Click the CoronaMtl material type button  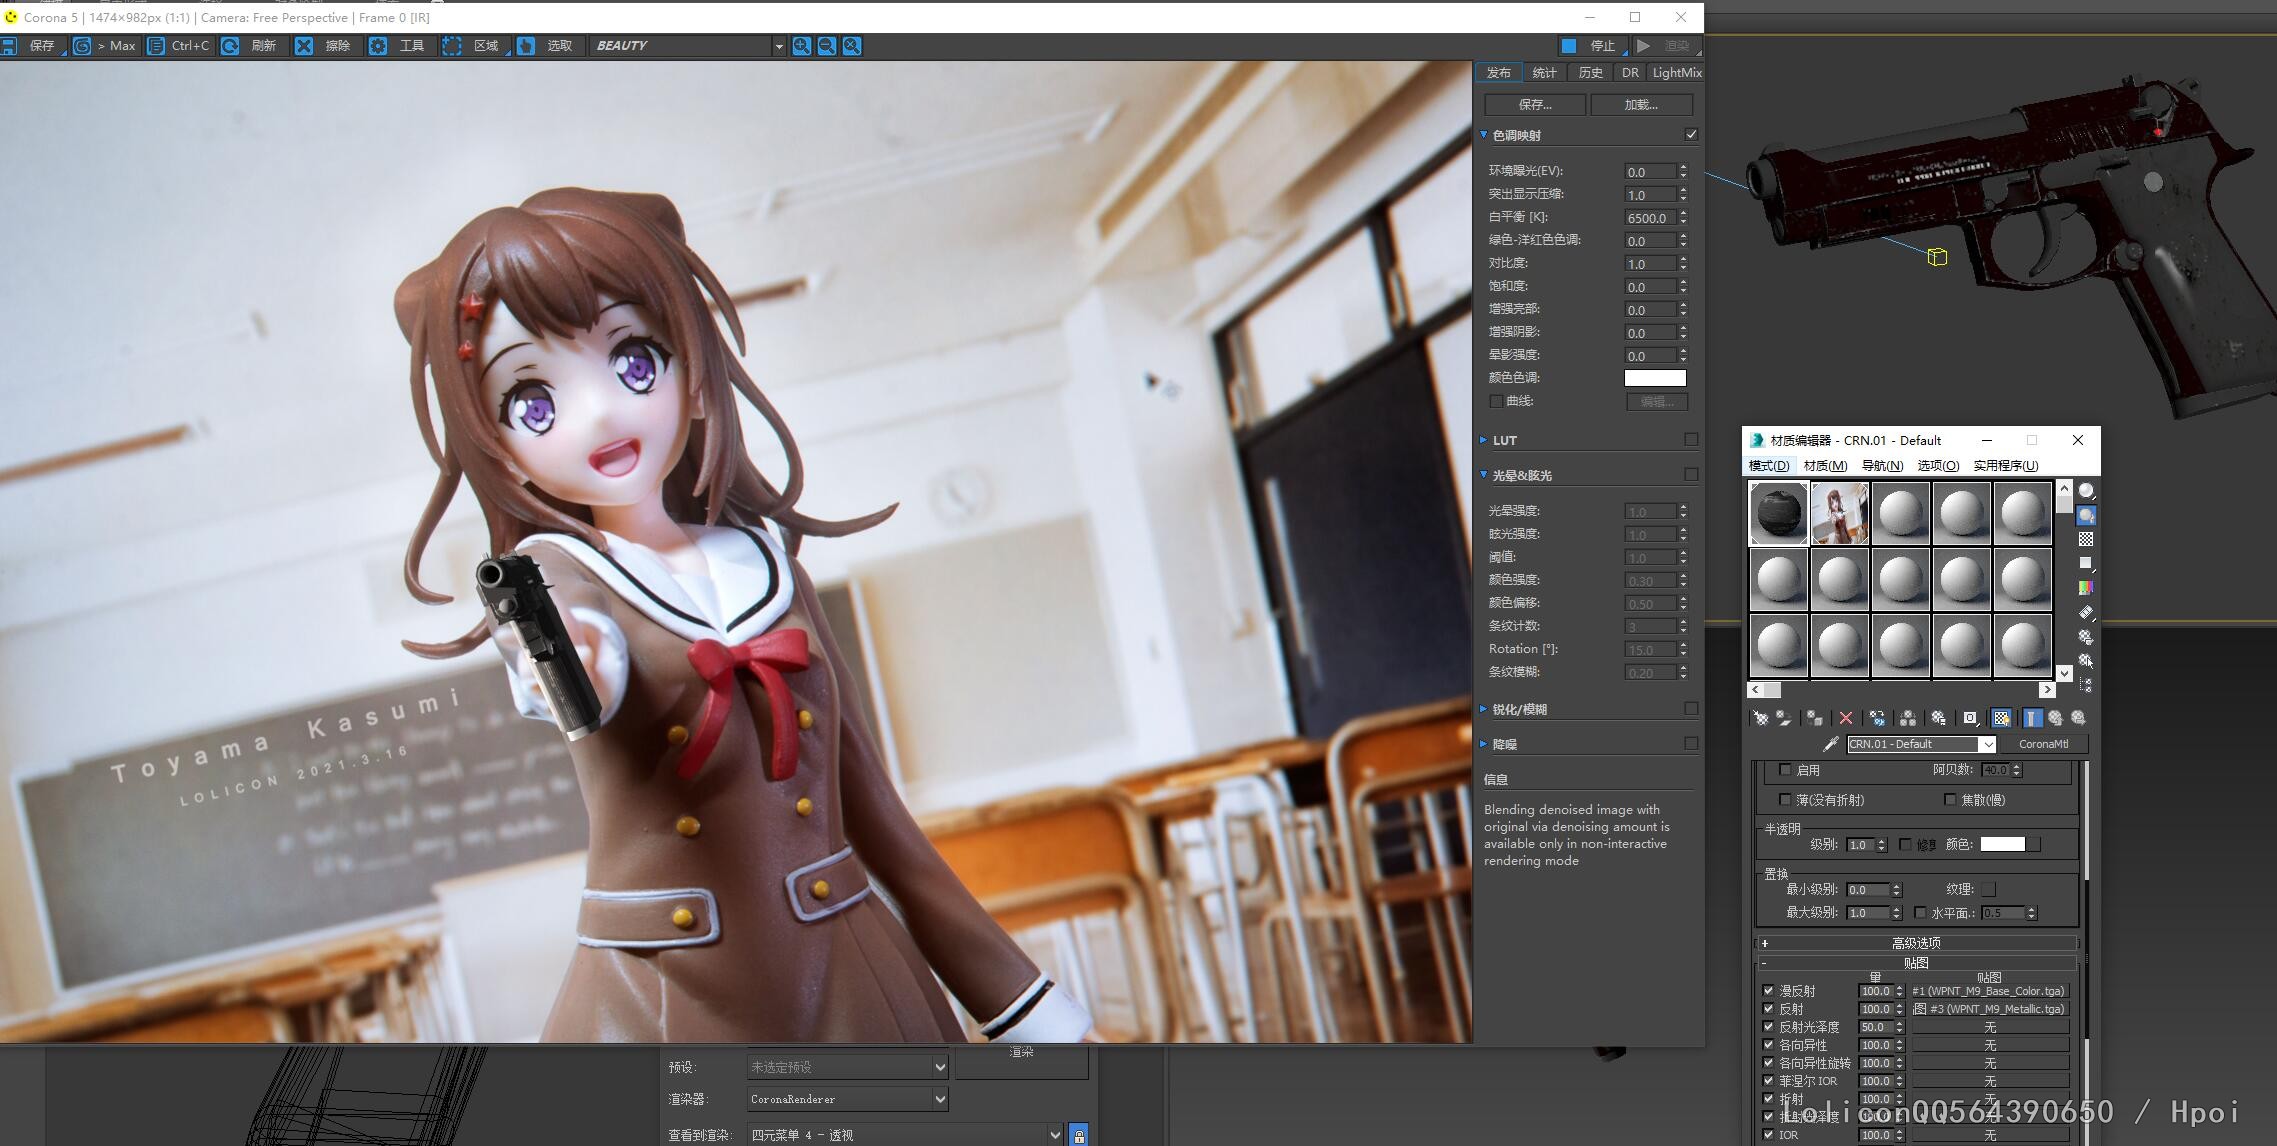pyautogui.click(x=2043, y=744)
